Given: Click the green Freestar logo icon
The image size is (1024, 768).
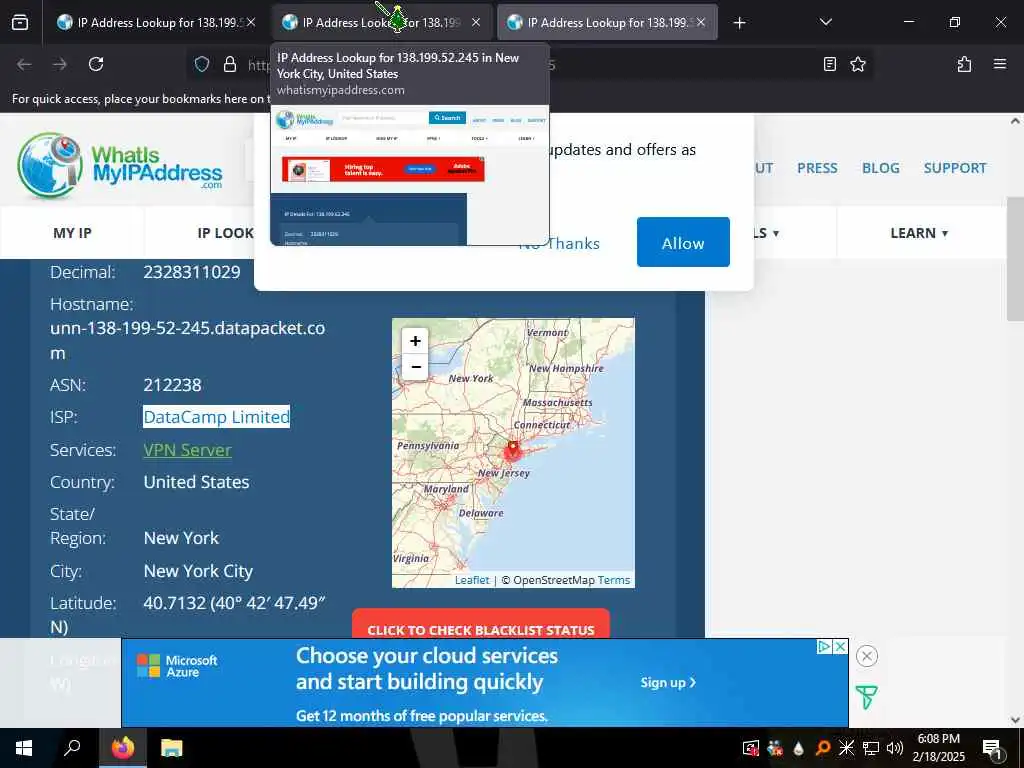Looking at the screenshot, I should coord(867,697).
